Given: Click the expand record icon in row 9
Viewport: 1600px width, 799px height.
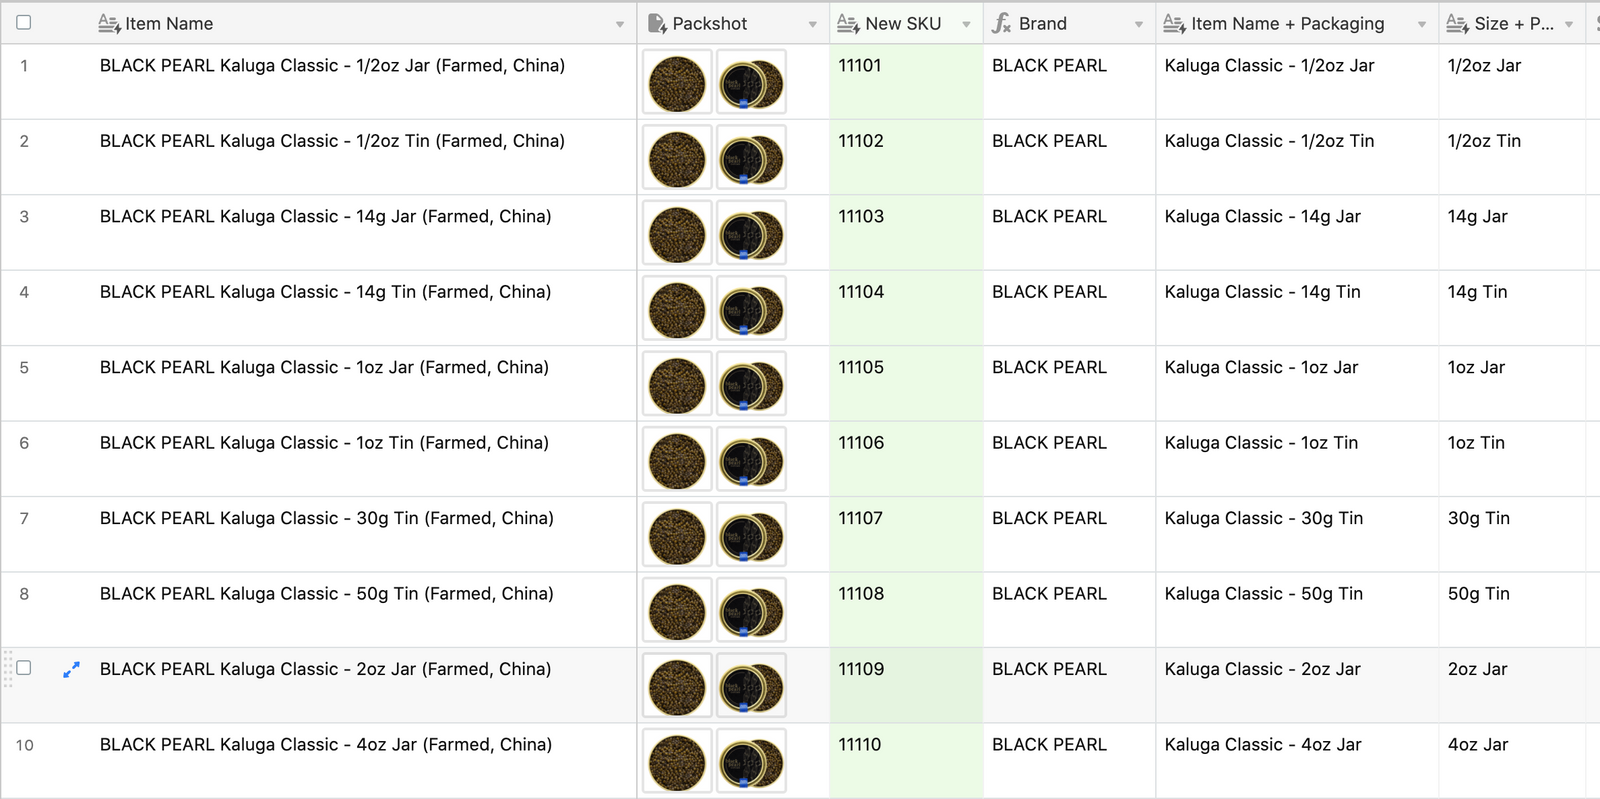Looking at the screenshot, I should pyautogui.click(x=71, y=670).
